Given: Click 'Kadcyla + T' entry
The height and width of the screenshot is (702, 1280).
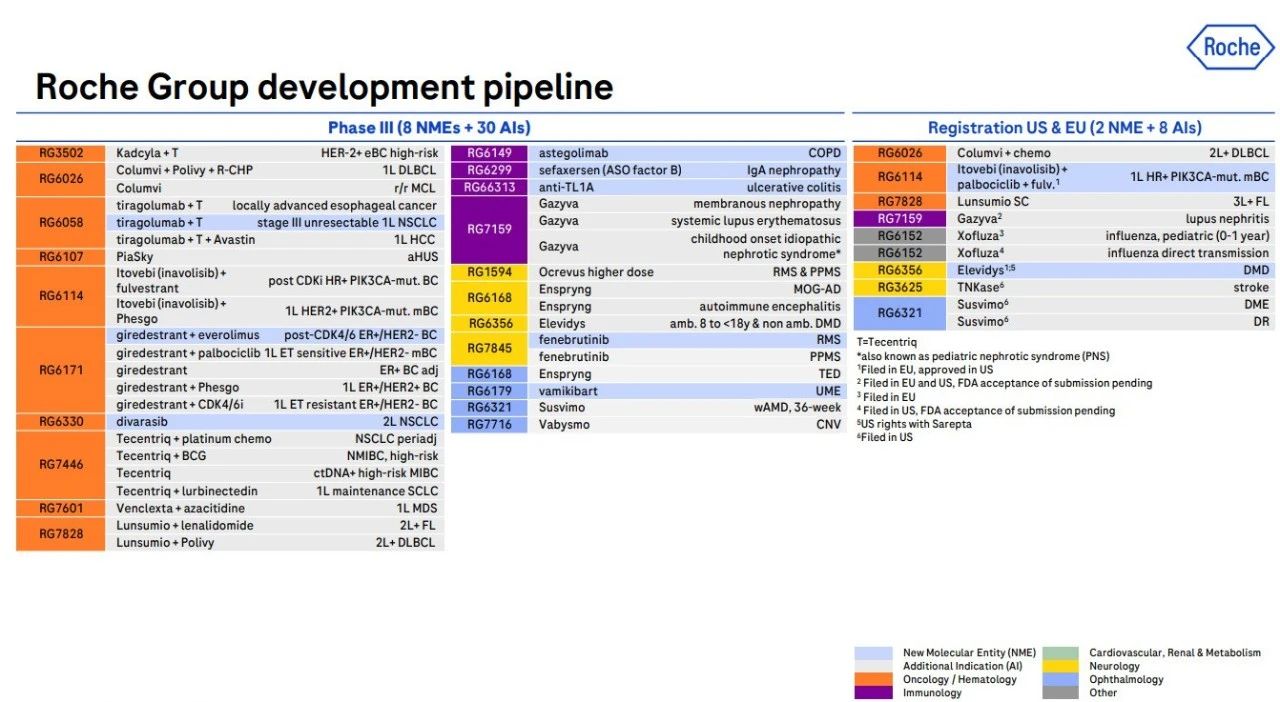Looking at the screenshot, I should tap(147, 153).
